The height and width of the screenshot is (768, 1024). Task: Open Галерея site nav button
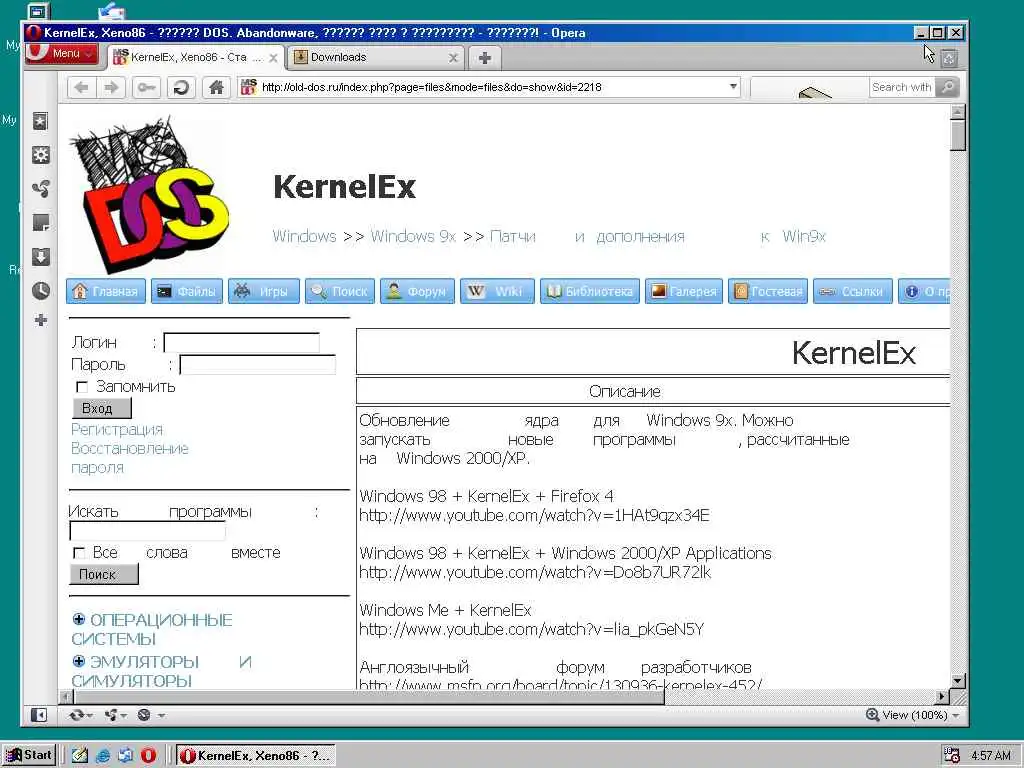pyautogui.click(x=684, y=291)
